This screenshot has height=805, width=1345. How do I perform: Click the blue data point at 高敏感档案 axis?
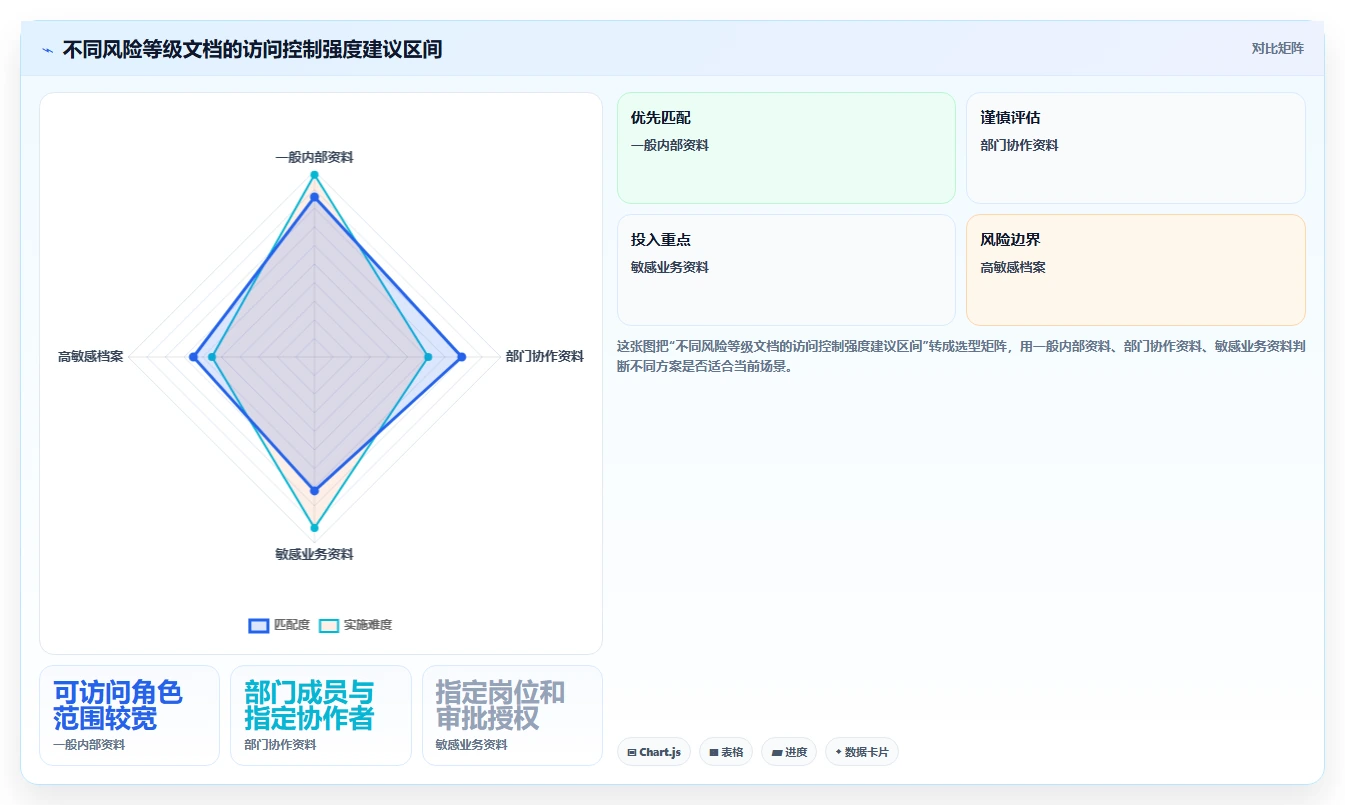[194, 357]
